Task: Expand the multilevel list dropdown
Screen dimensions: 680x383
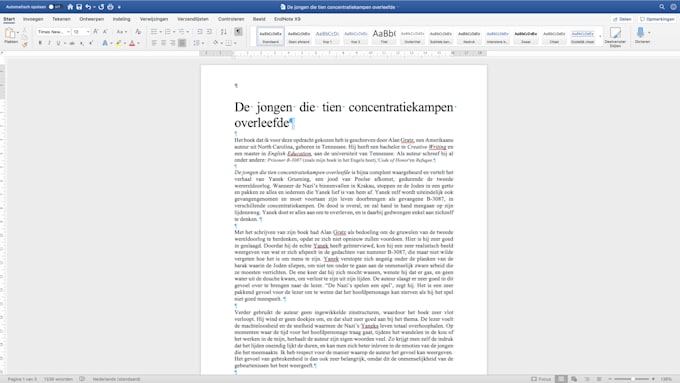Action: point(188,32)
